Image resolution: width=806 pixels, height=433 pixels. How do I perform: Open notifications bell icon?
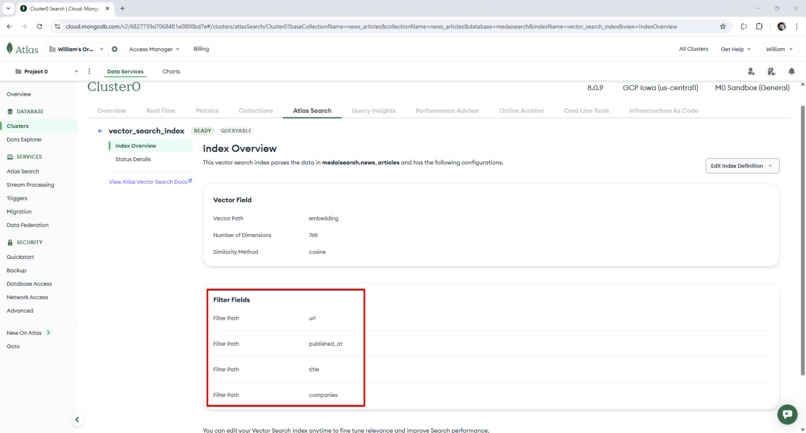(792, 71)
